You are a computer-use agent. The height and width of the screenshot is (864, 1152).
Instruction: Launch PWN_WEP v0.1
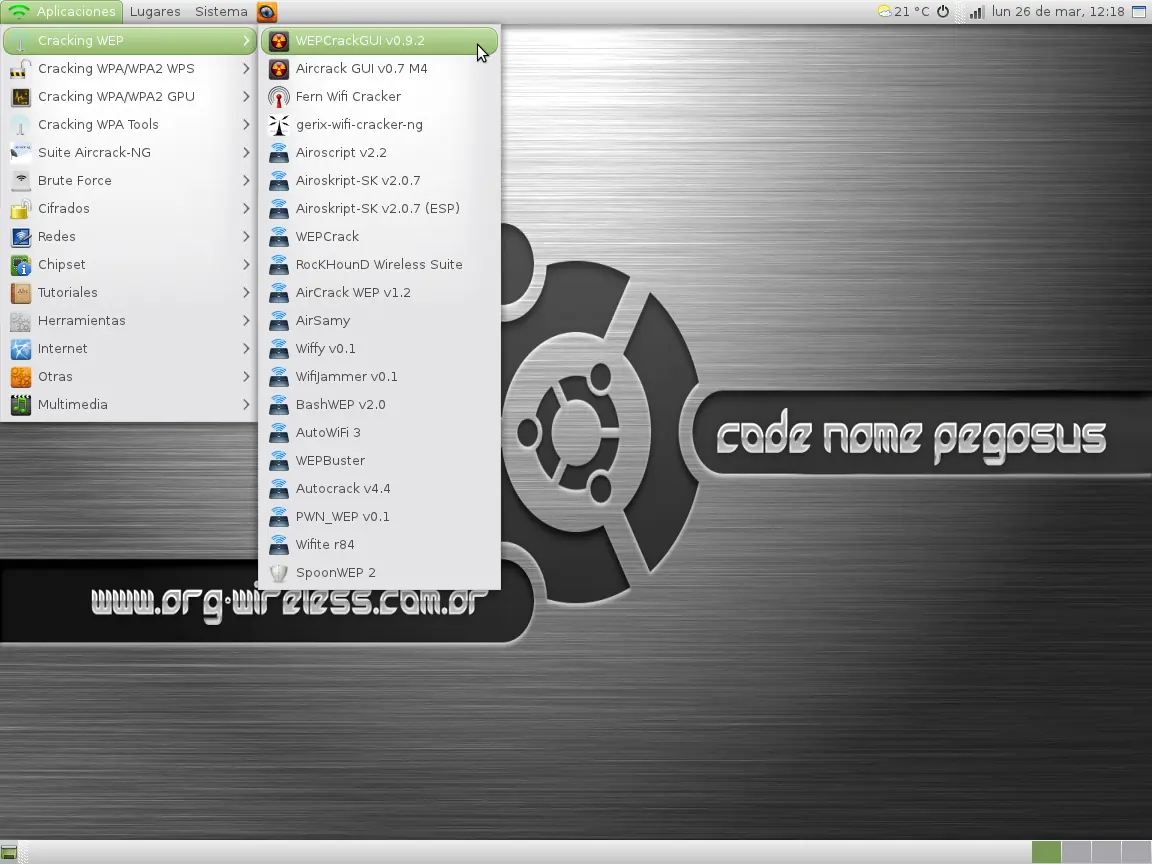click(379, 516)
